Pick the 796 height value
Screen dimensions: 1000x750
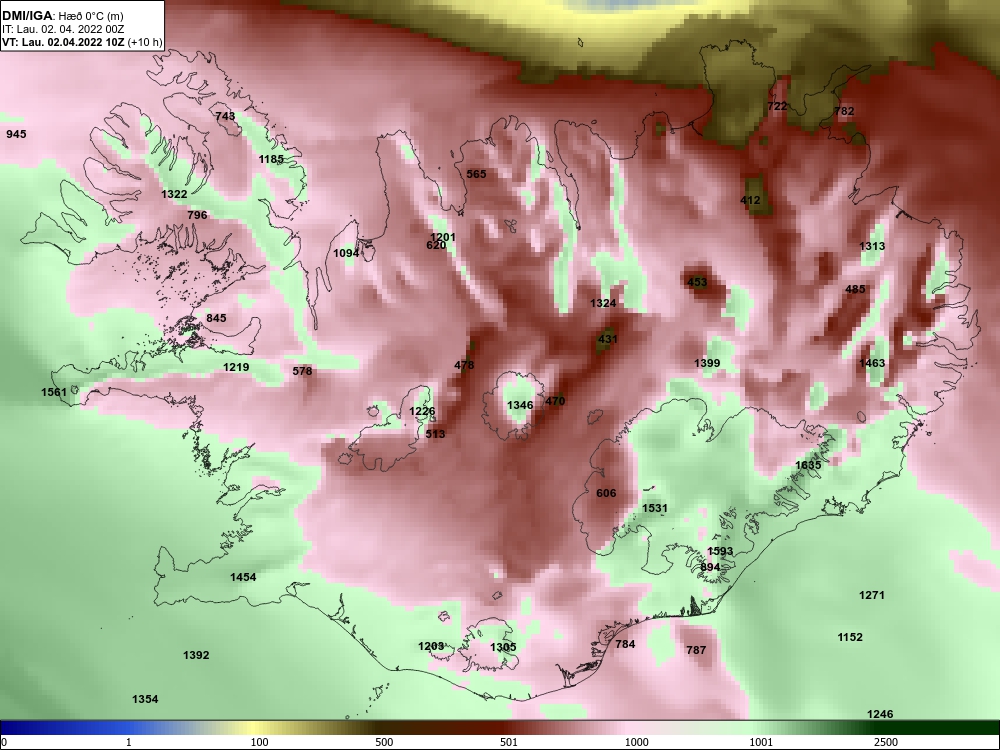point(198,215)
